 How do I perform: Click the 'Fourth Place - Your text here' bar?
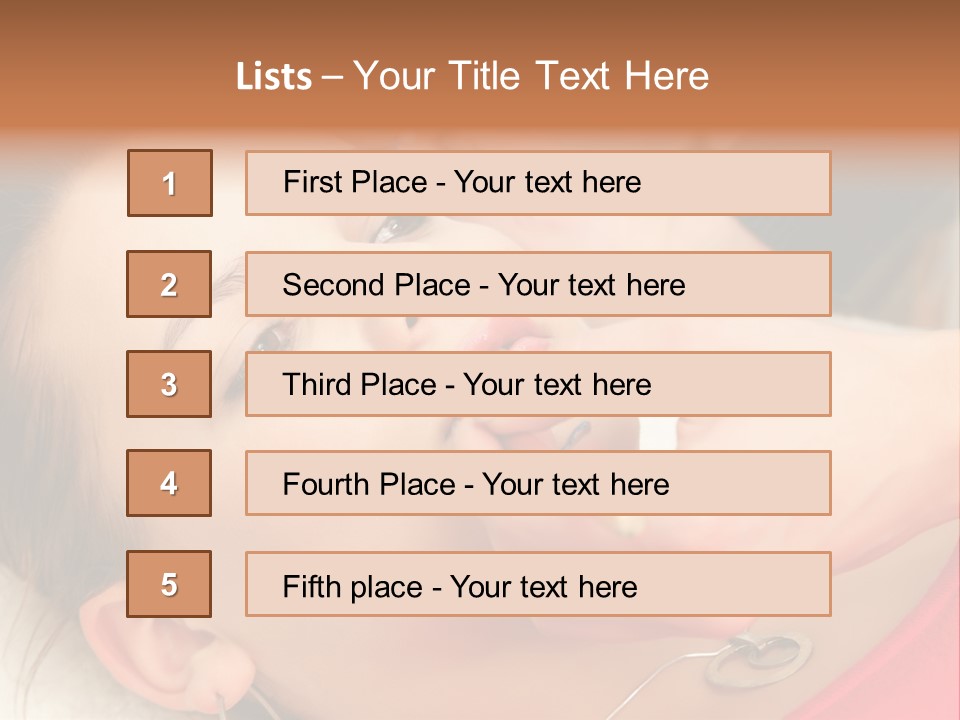[538, 483]
